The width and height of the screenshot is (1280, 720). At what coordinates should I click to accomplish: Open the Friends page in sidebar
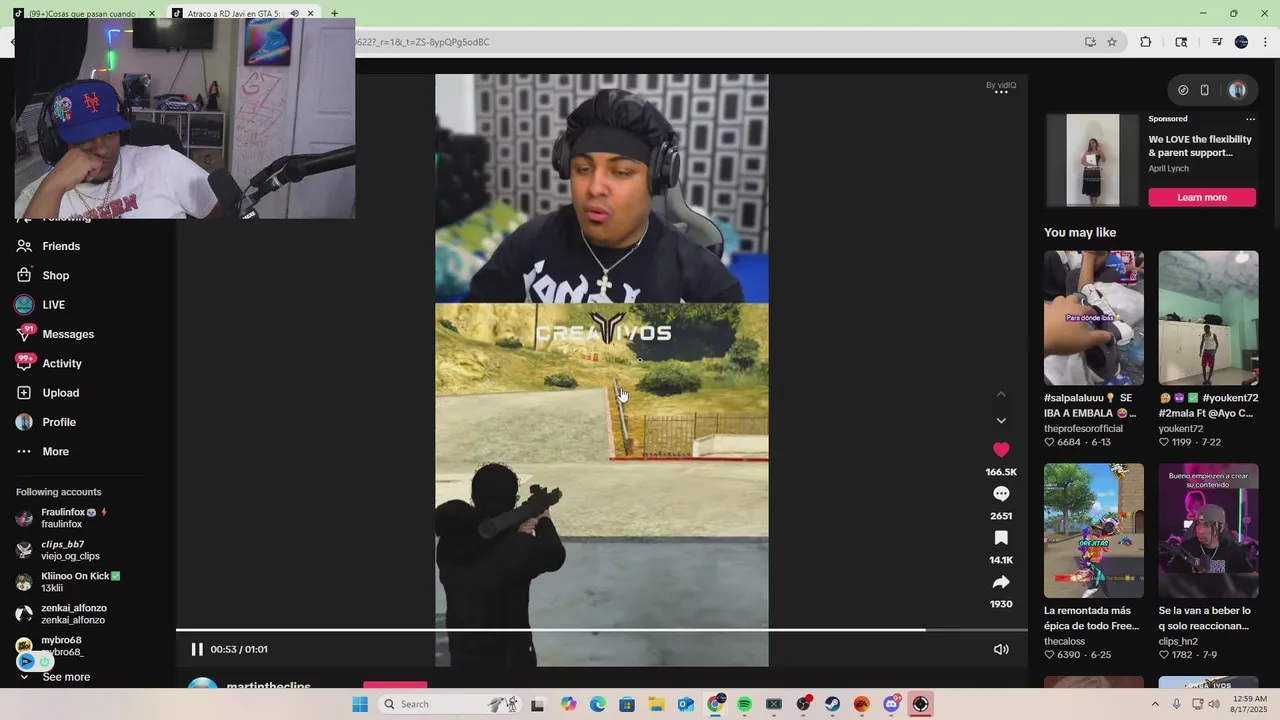coord(47,246)
